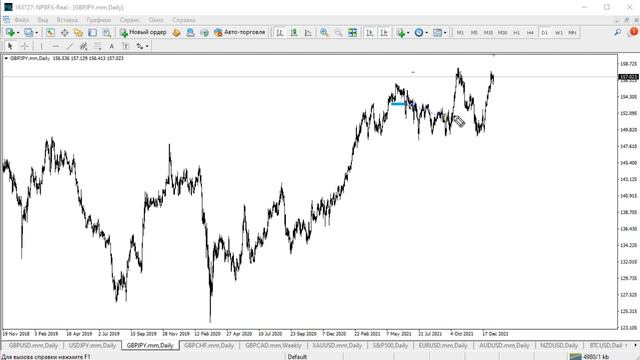The height and width of the screenshot is (360, 640).
Task: Select the equidistant channel tool
Action: pyautogui.click(x=84, y=46)
